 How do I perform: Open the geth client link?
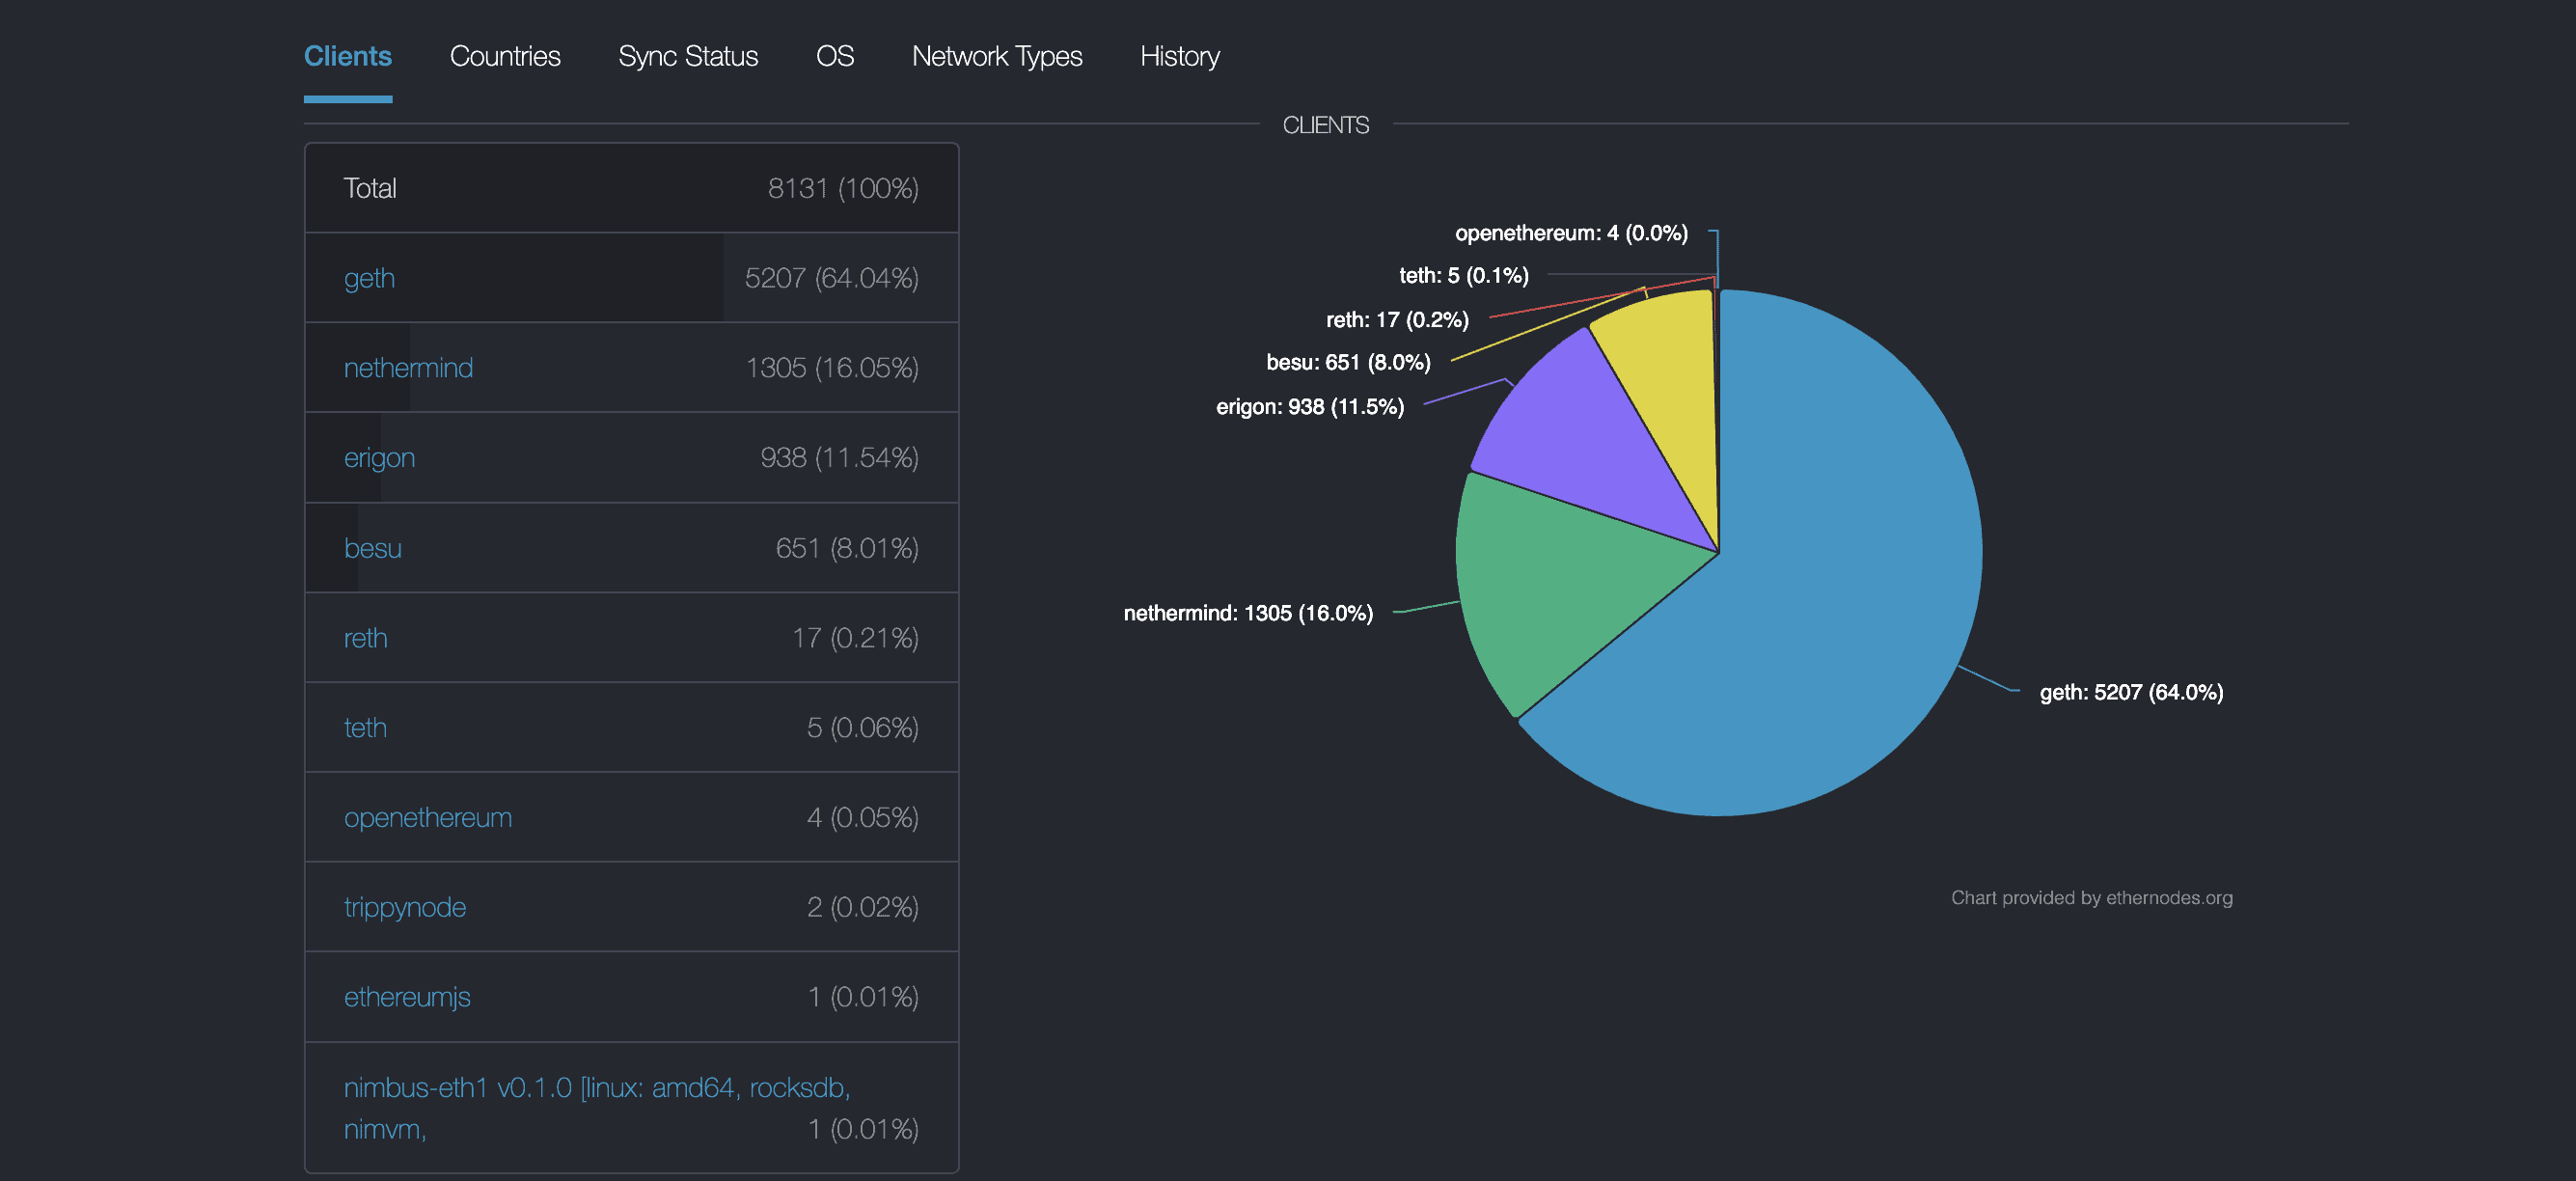coord(369,278)
